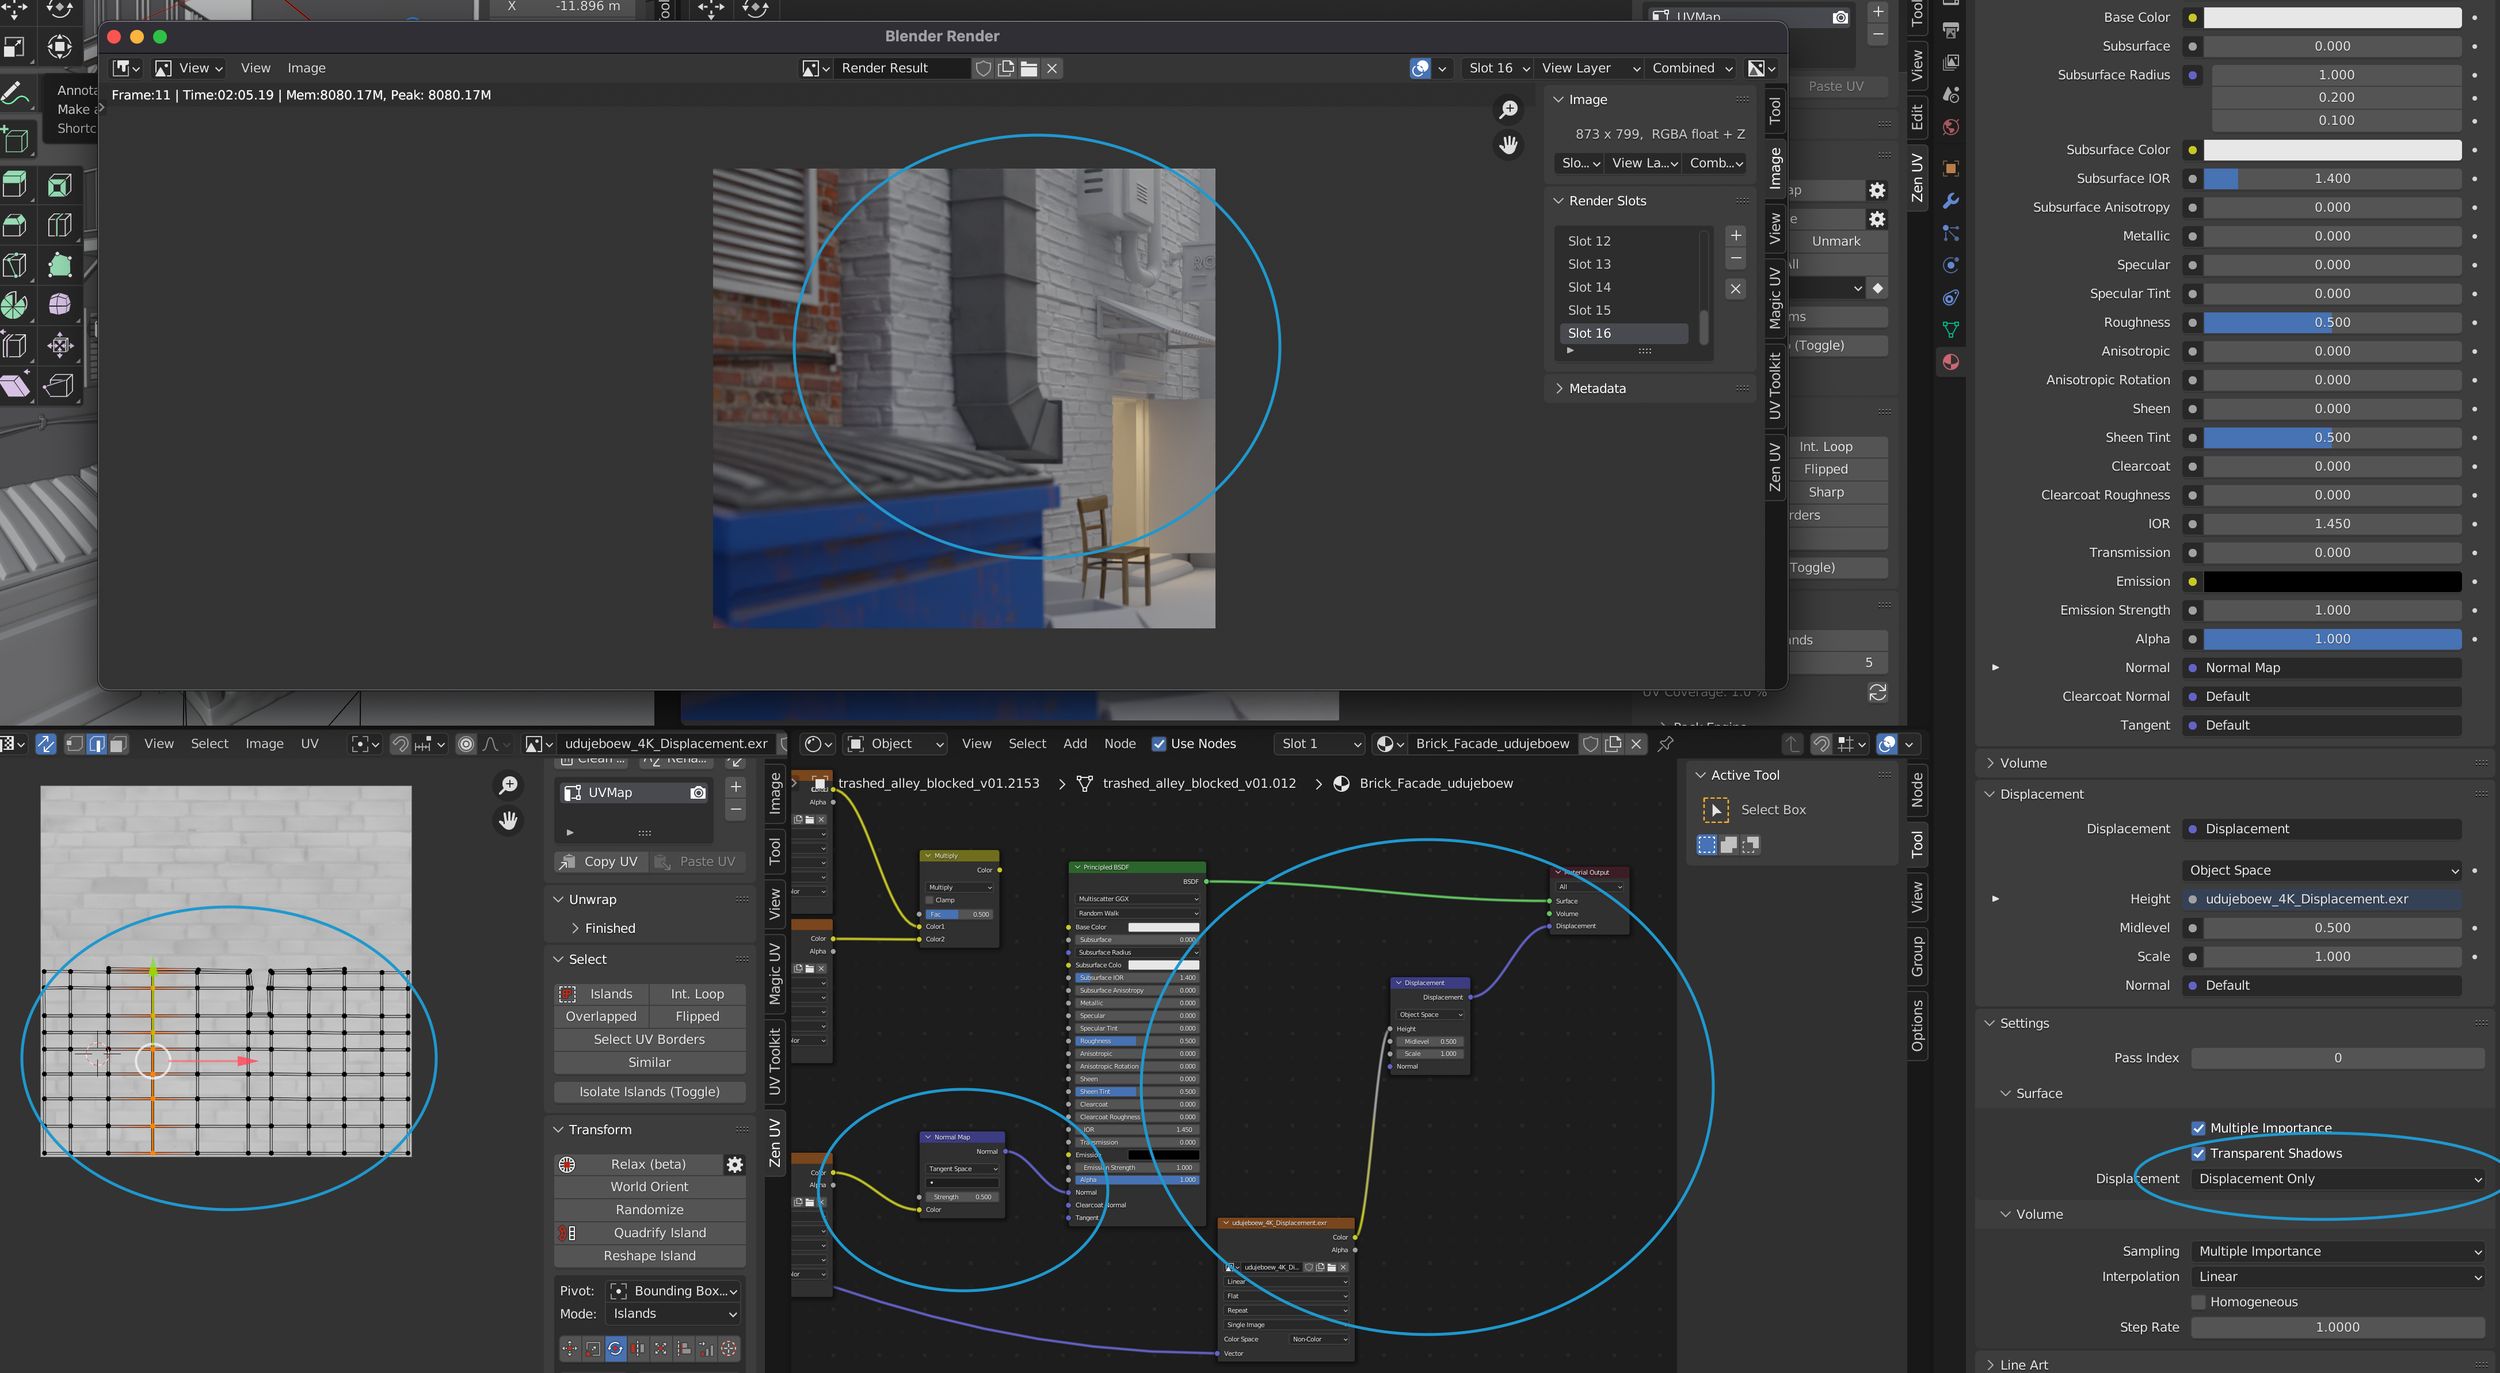Click the Quadrify Island button
Screen dimensions: 2500x1373
pos(659,1233)
